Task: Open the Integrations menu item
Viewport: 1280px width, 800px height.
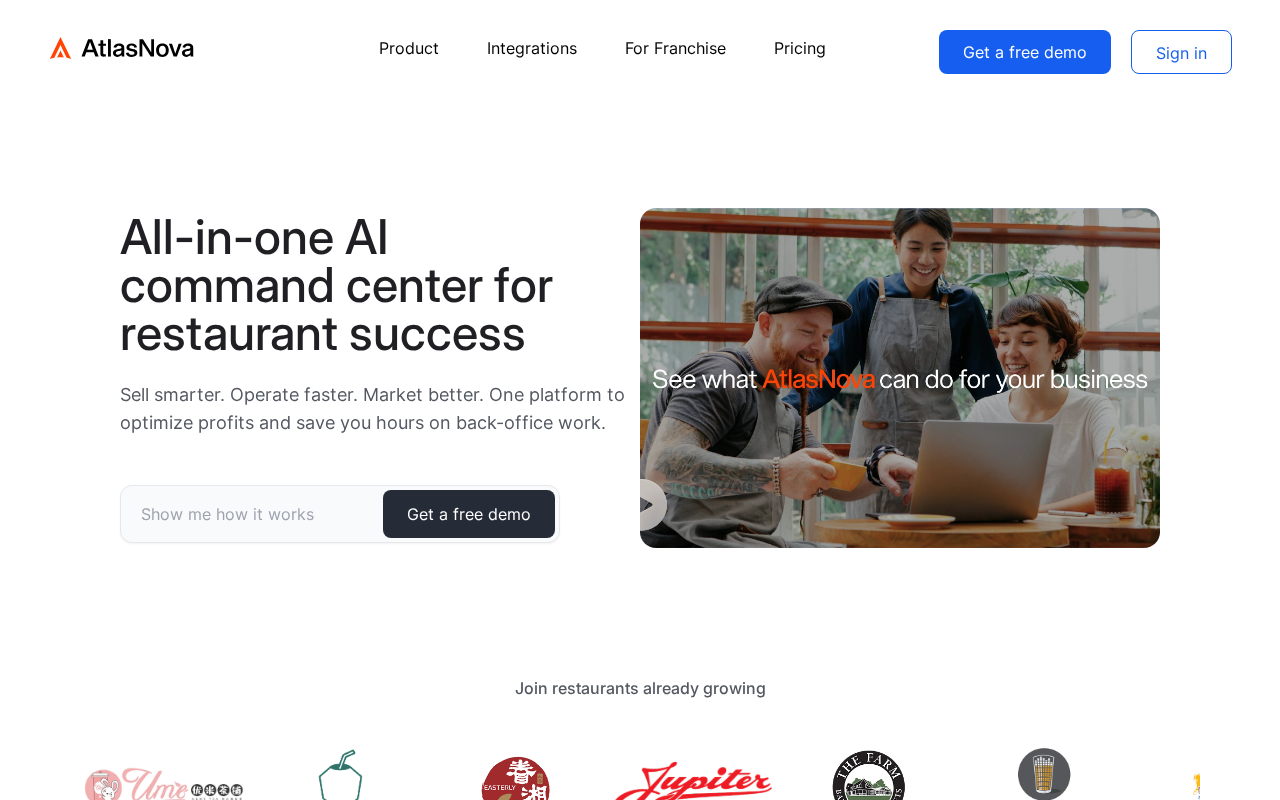Action: (x=532, y=48)
